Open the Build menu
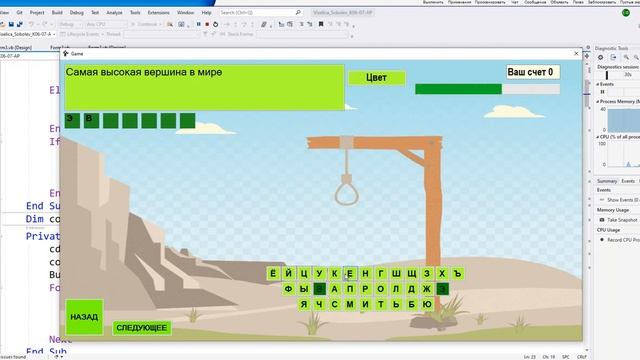 click(x=57, y=13)
